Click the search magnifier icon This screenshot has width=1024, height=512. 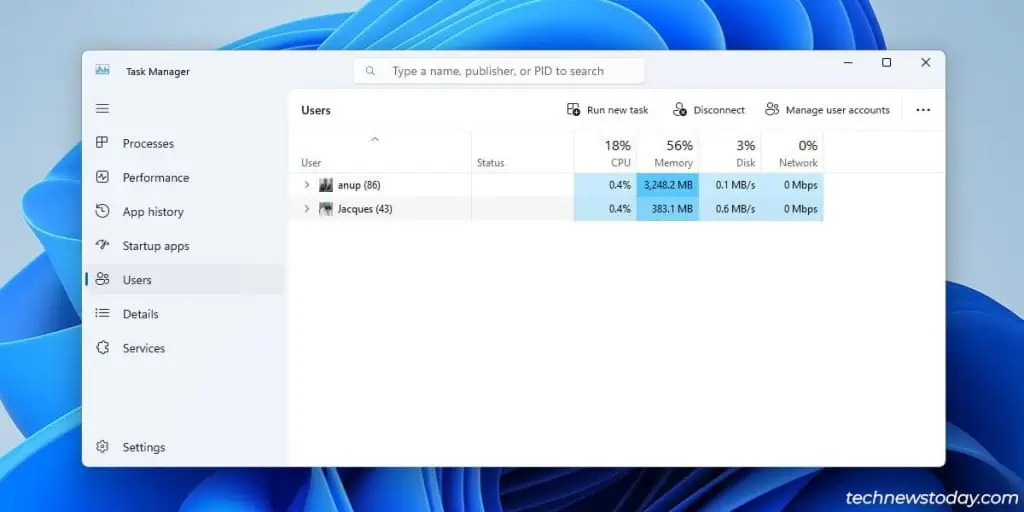pos(370,71)
